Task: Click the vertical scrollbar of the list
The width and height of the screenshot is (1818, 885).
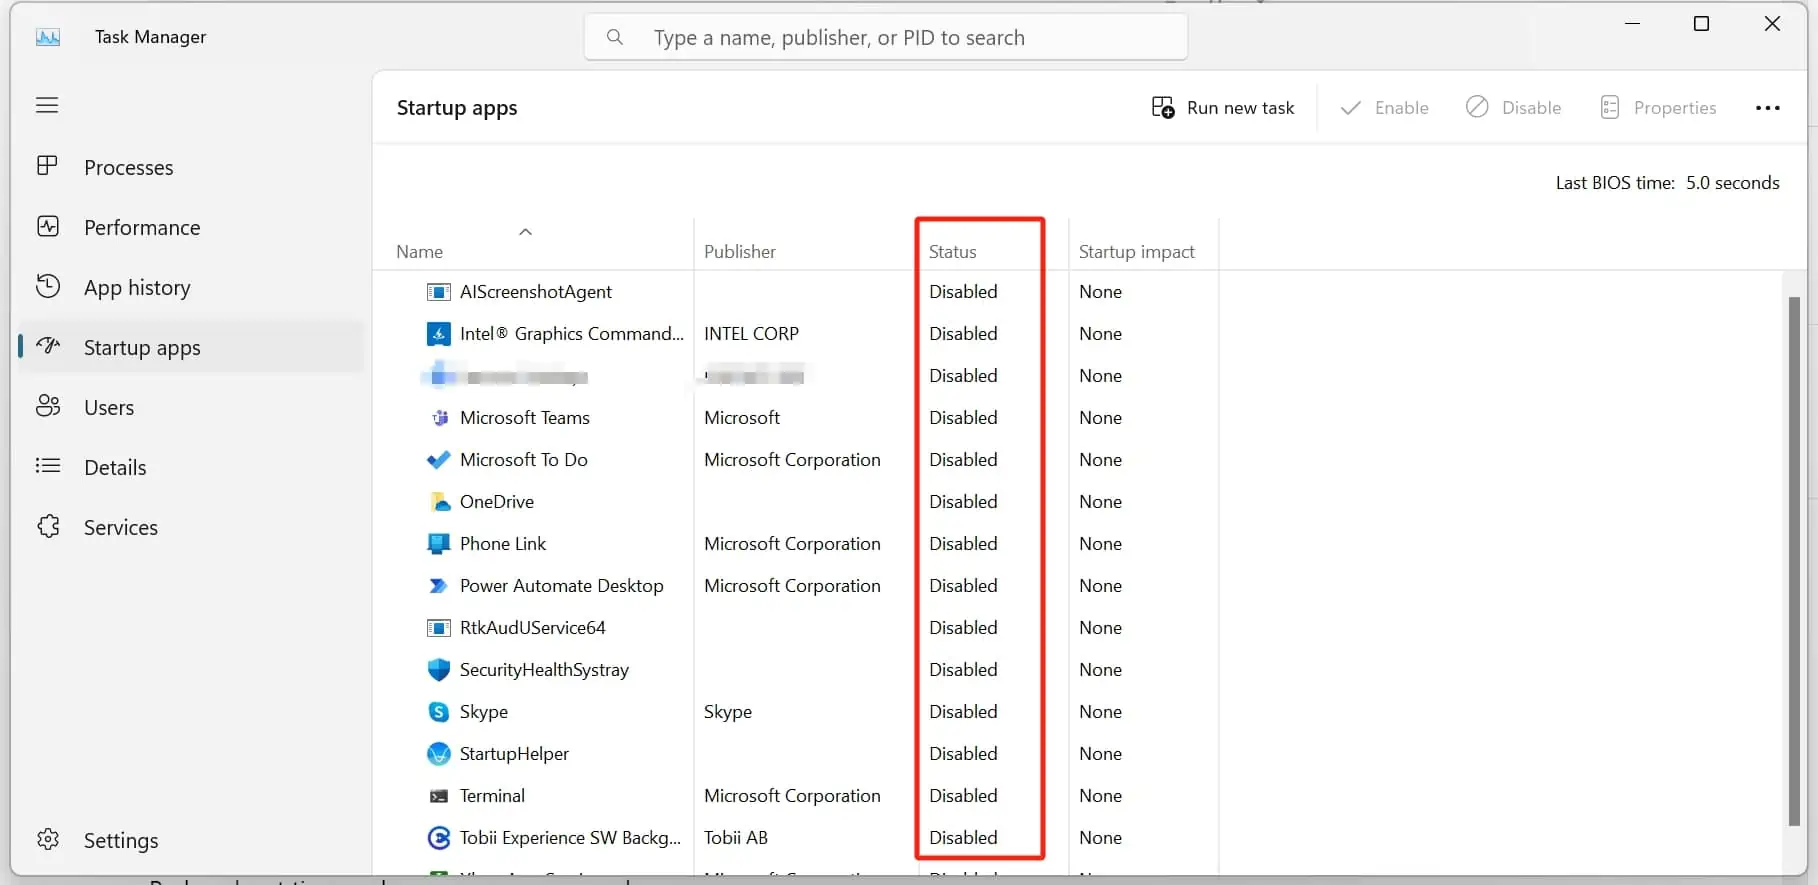Action: pos(1793,560)
